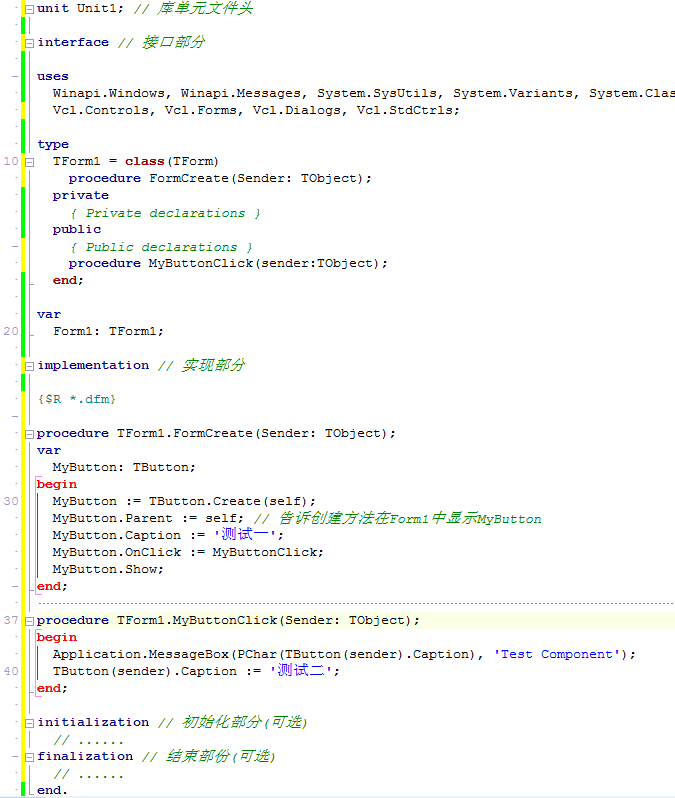Click gutter line number 30
Screen dimensions: 675x798
pyautogui.click(x=11, y=501)
